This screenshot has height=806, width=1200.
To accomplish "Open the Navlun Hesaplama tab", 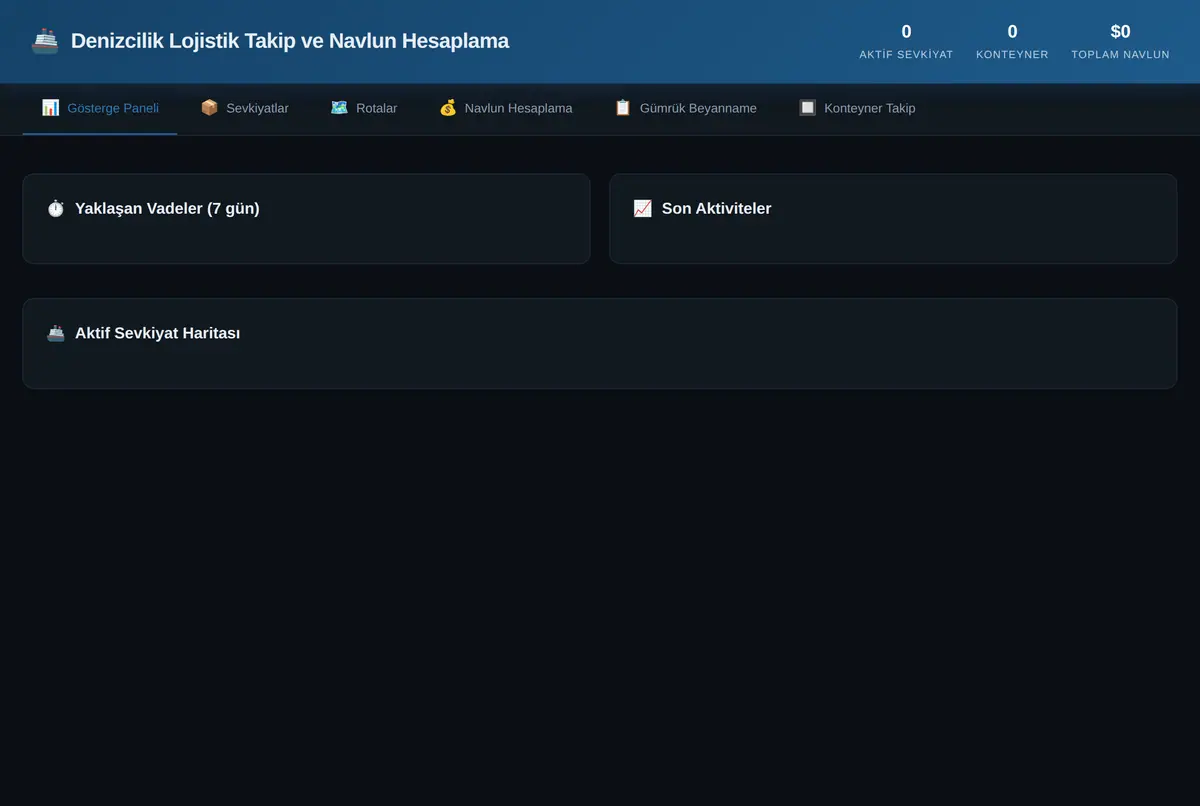I will (x=506, y=108).
